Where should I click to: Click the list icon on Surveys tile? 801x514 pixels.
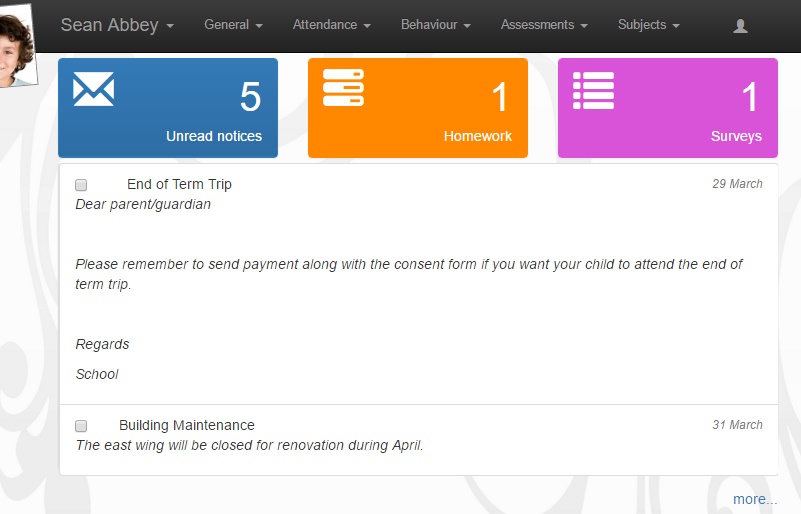tap(593, 90)
